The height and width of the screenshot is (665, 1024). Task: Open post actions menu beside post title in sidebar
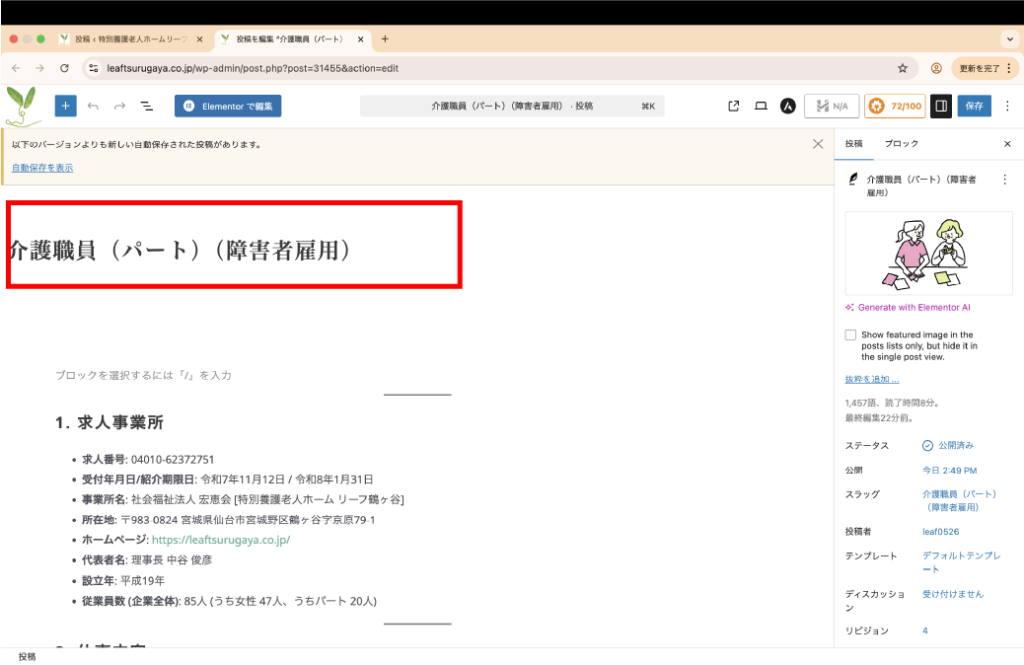pyautogui.click(x=1005, y=179)
